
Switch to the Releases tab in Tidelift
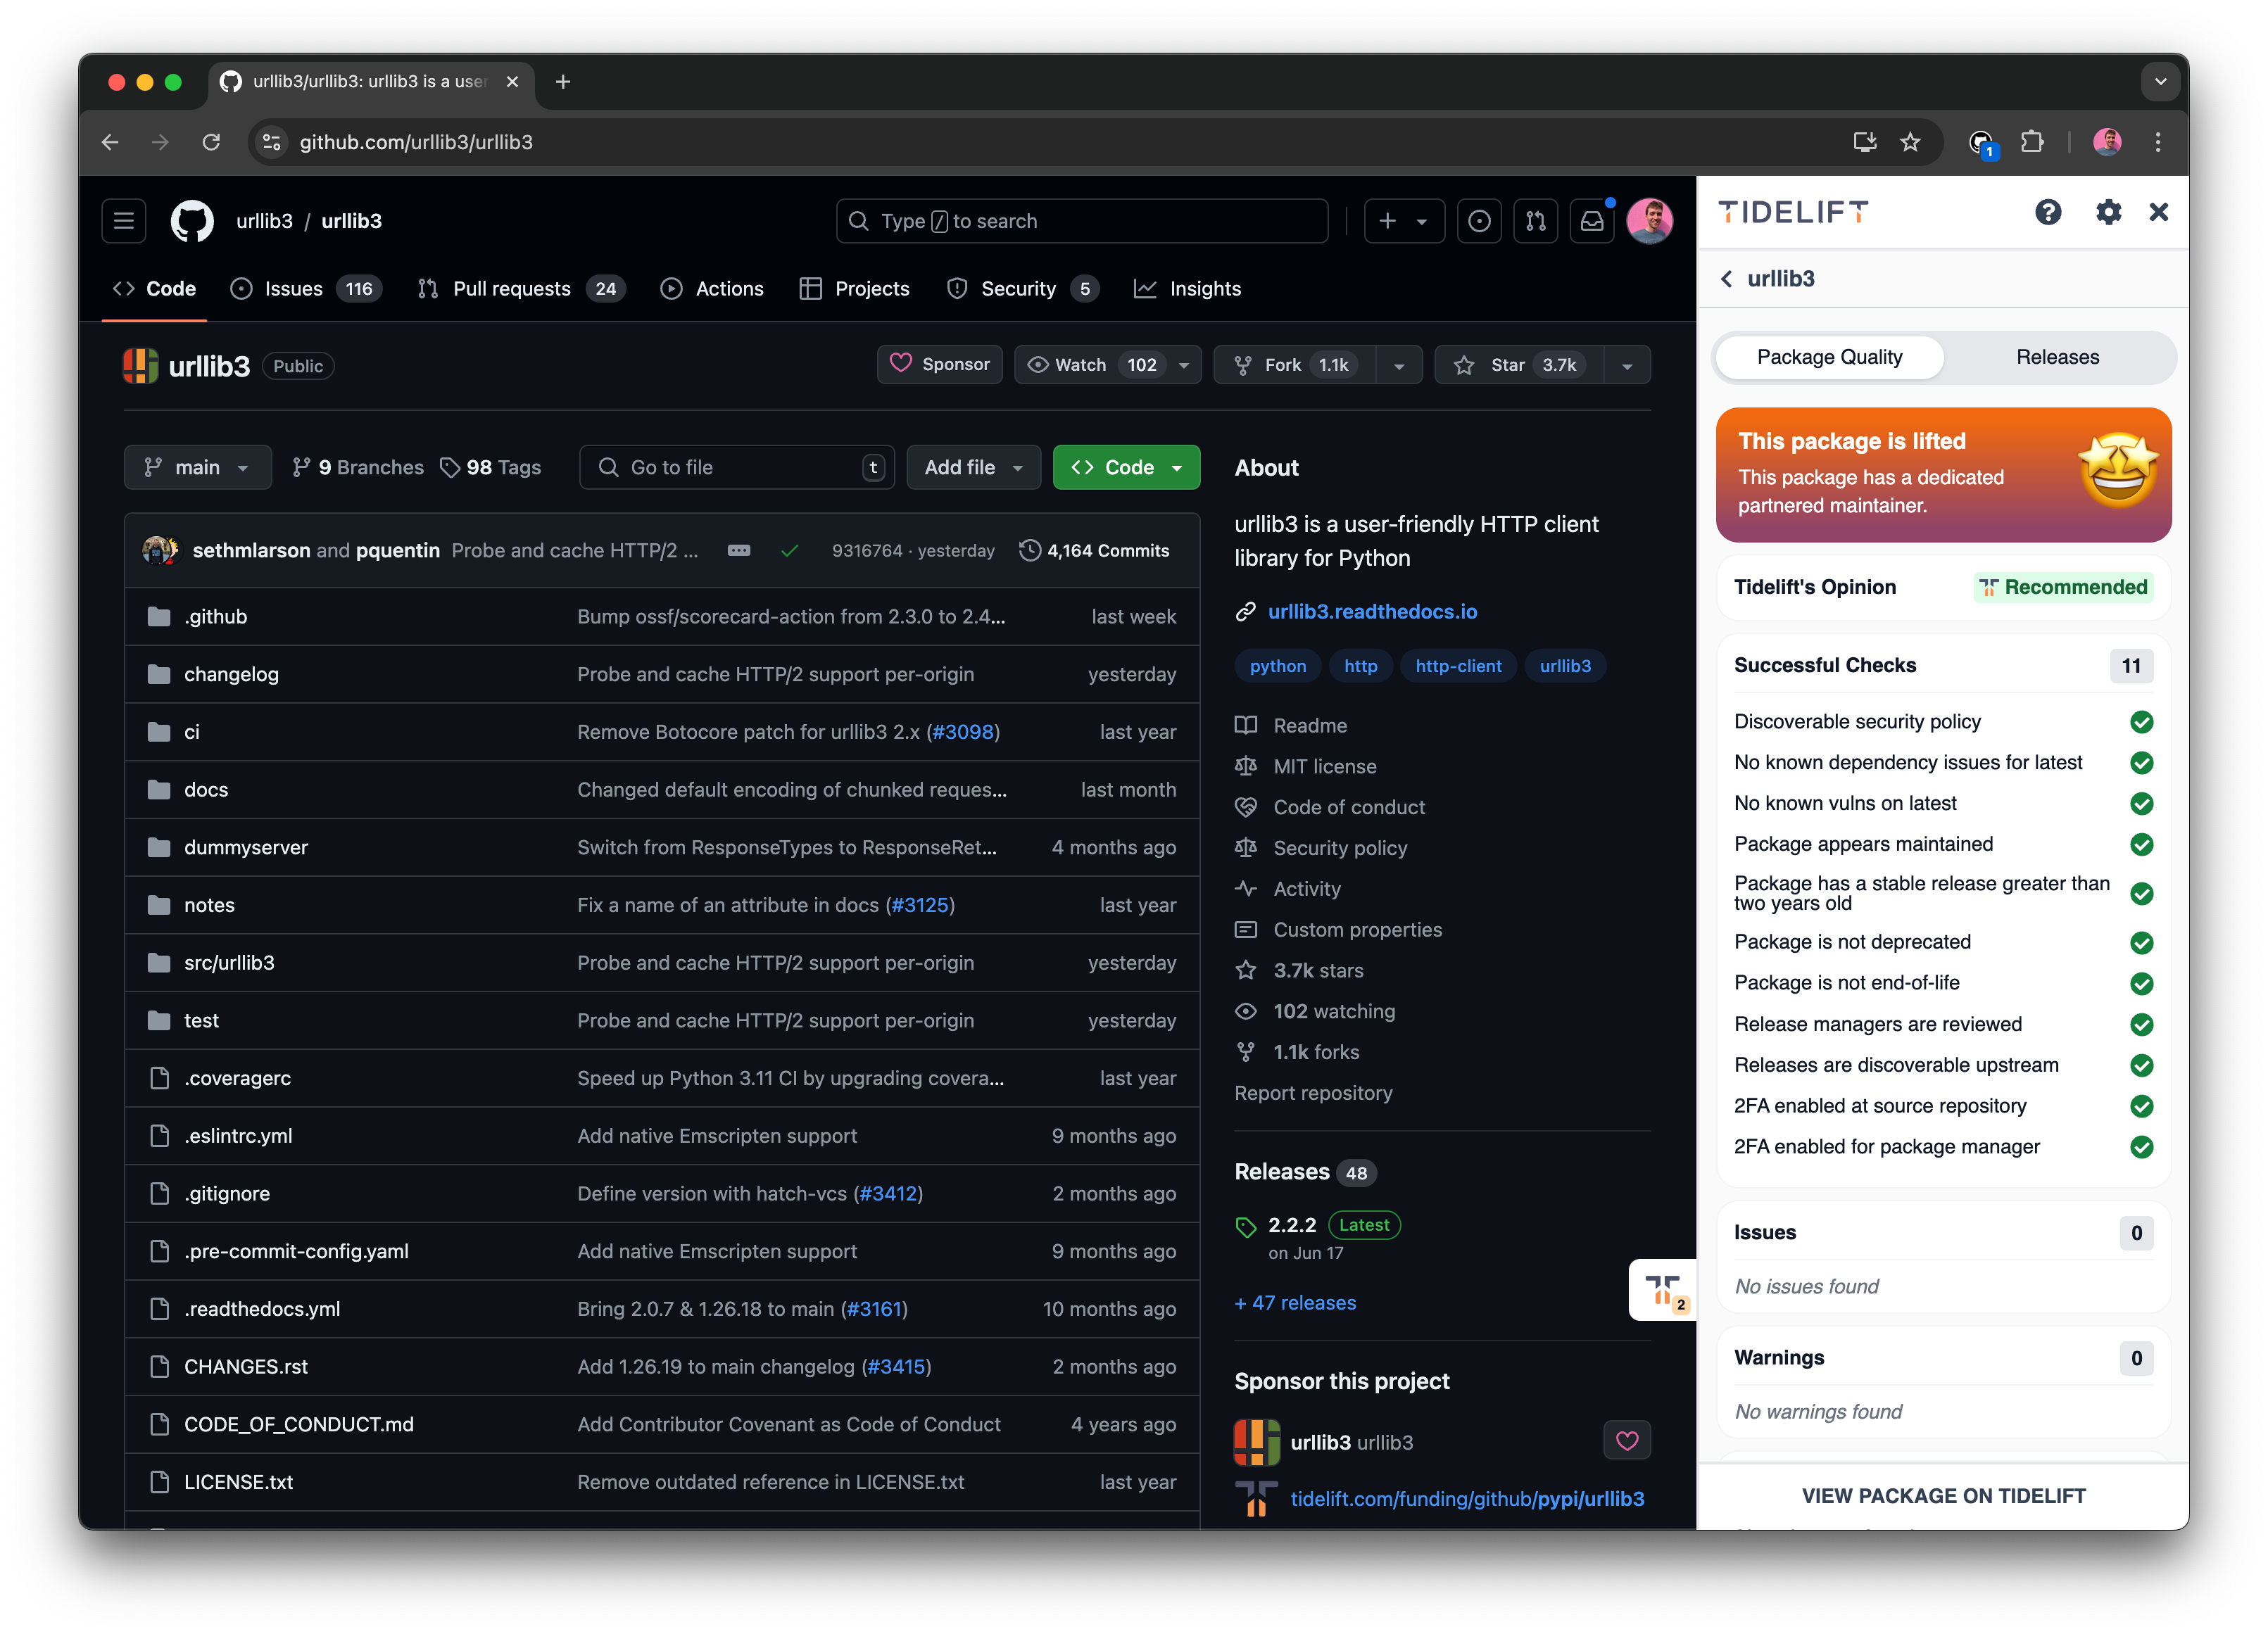coord(2057,357)
